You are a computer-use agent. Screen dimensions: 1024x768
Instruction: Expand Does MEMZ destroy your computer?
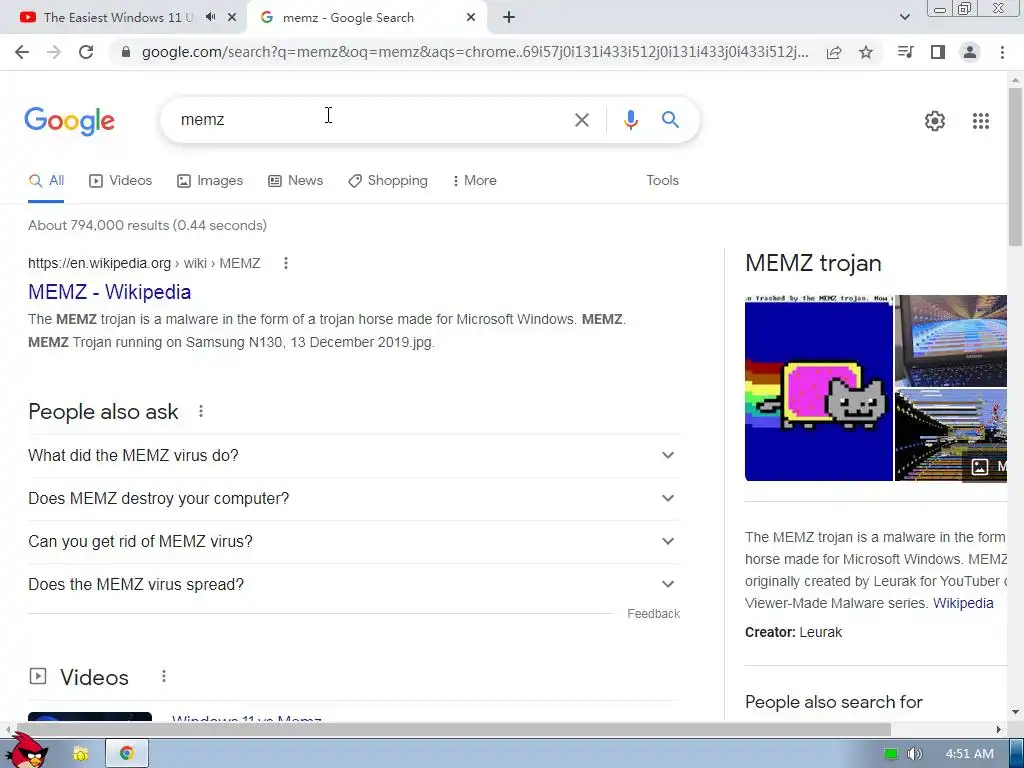[353, 498]
